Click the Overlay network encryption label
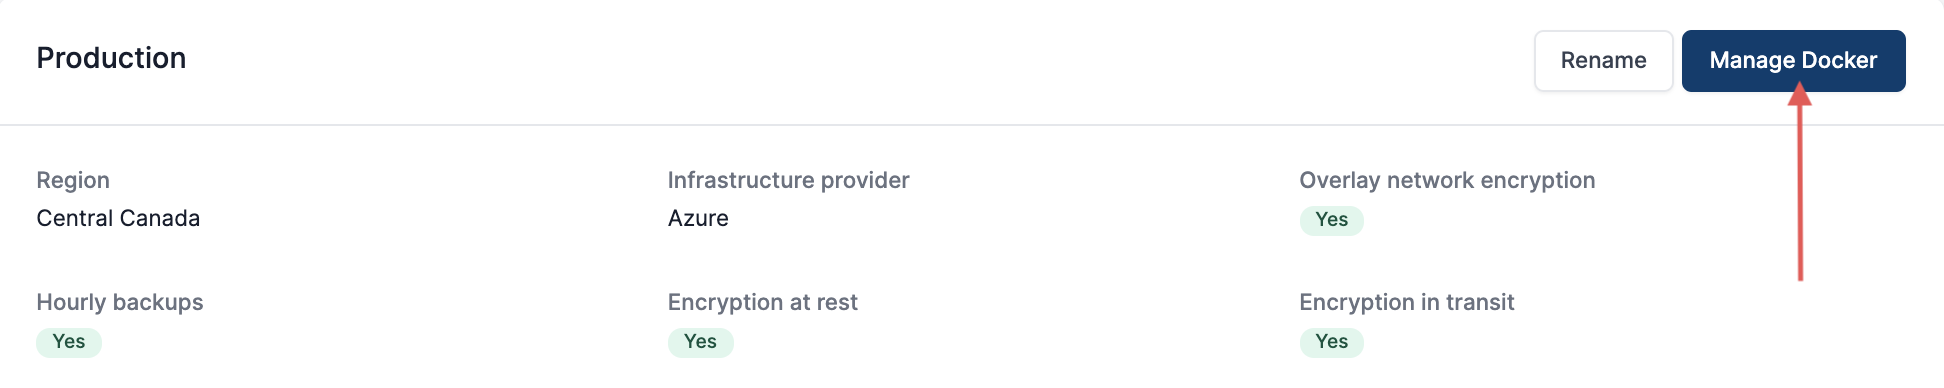Screen dimensions: 1944x388 point(1447,180)
